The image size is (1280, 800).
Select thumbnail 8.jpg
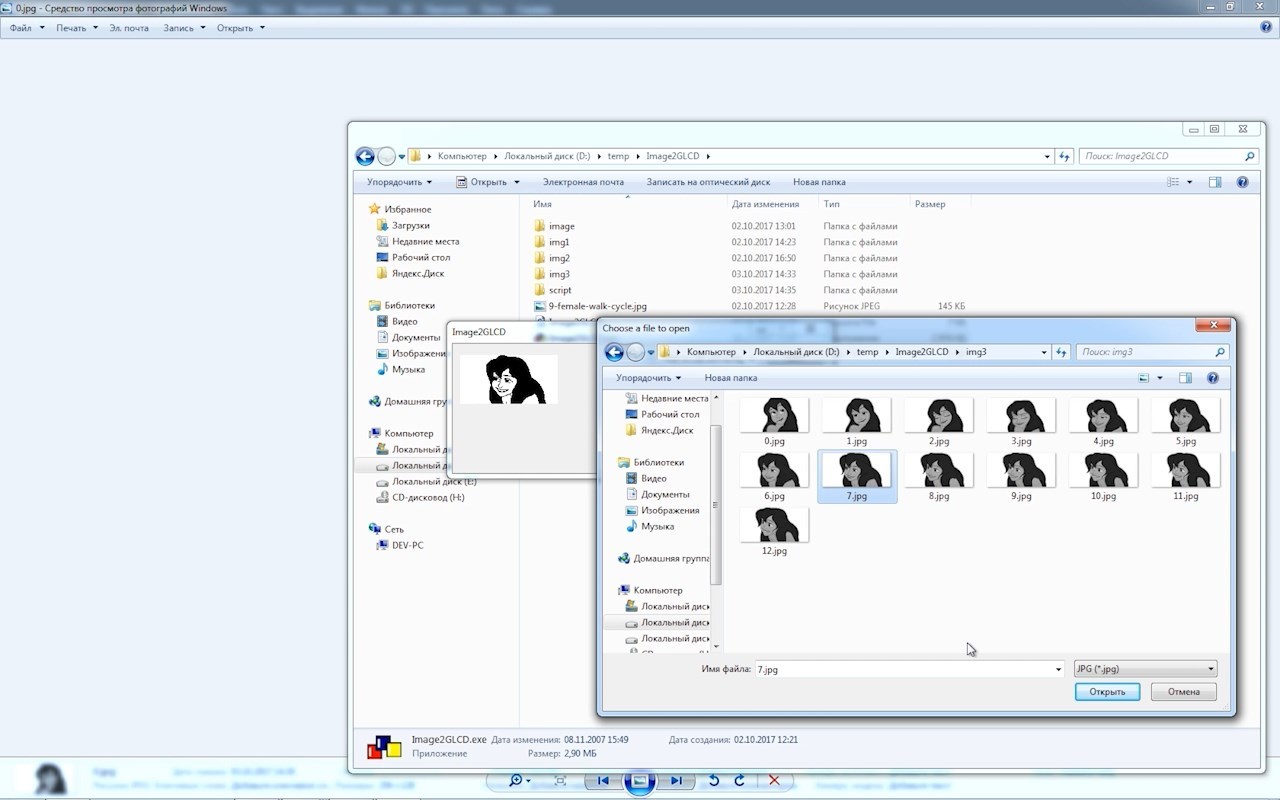pyautogui.click(x=938, y=476)
